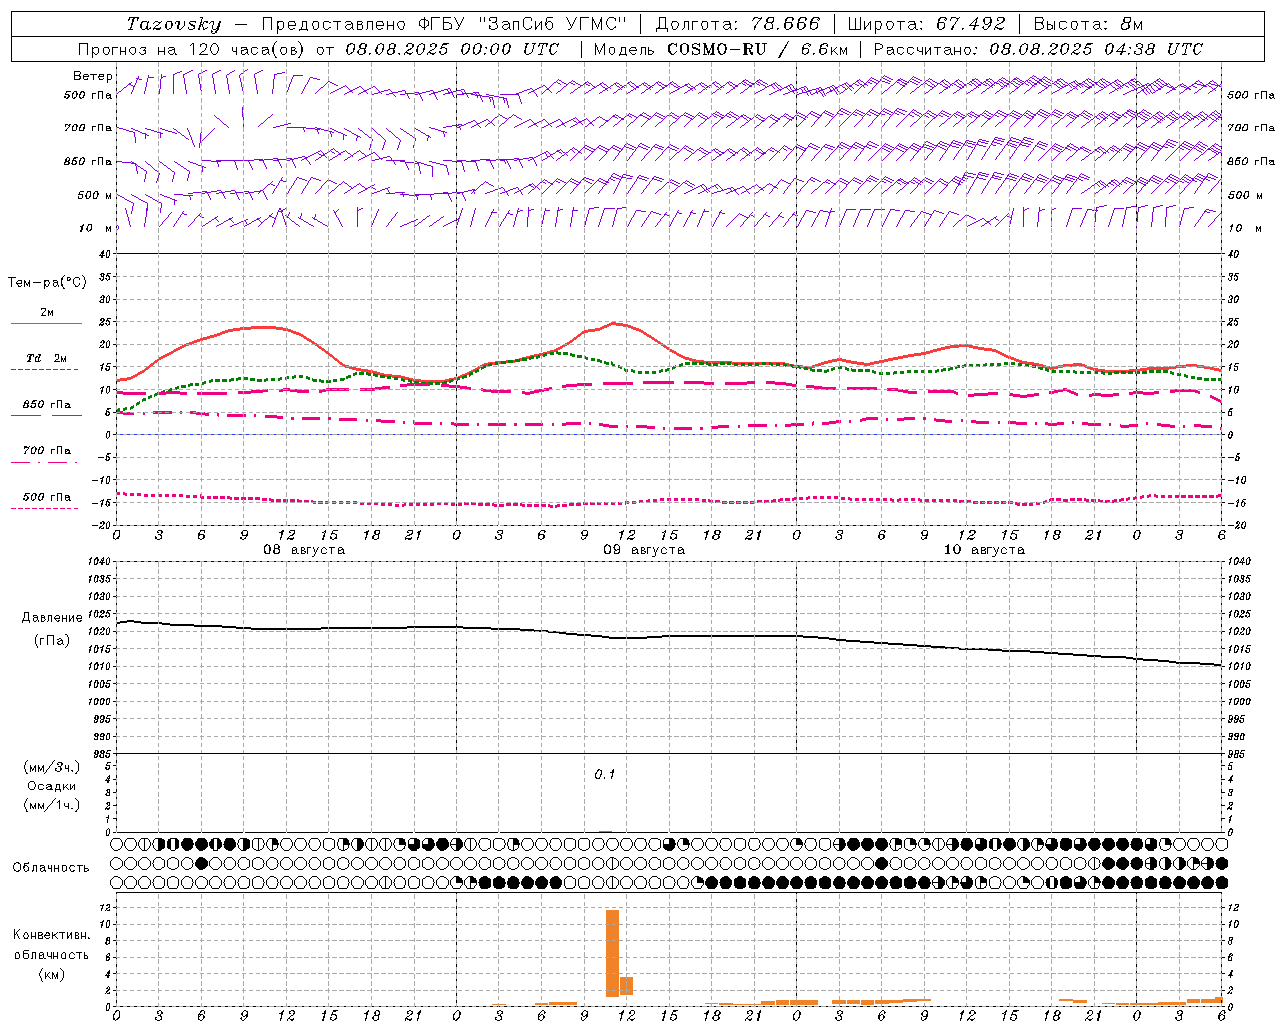1280x1024 pixels.
Task: Click the computed time 08.08.2025 04:38 UTC
Action: pyautogui.click(x=1096, y=49)
